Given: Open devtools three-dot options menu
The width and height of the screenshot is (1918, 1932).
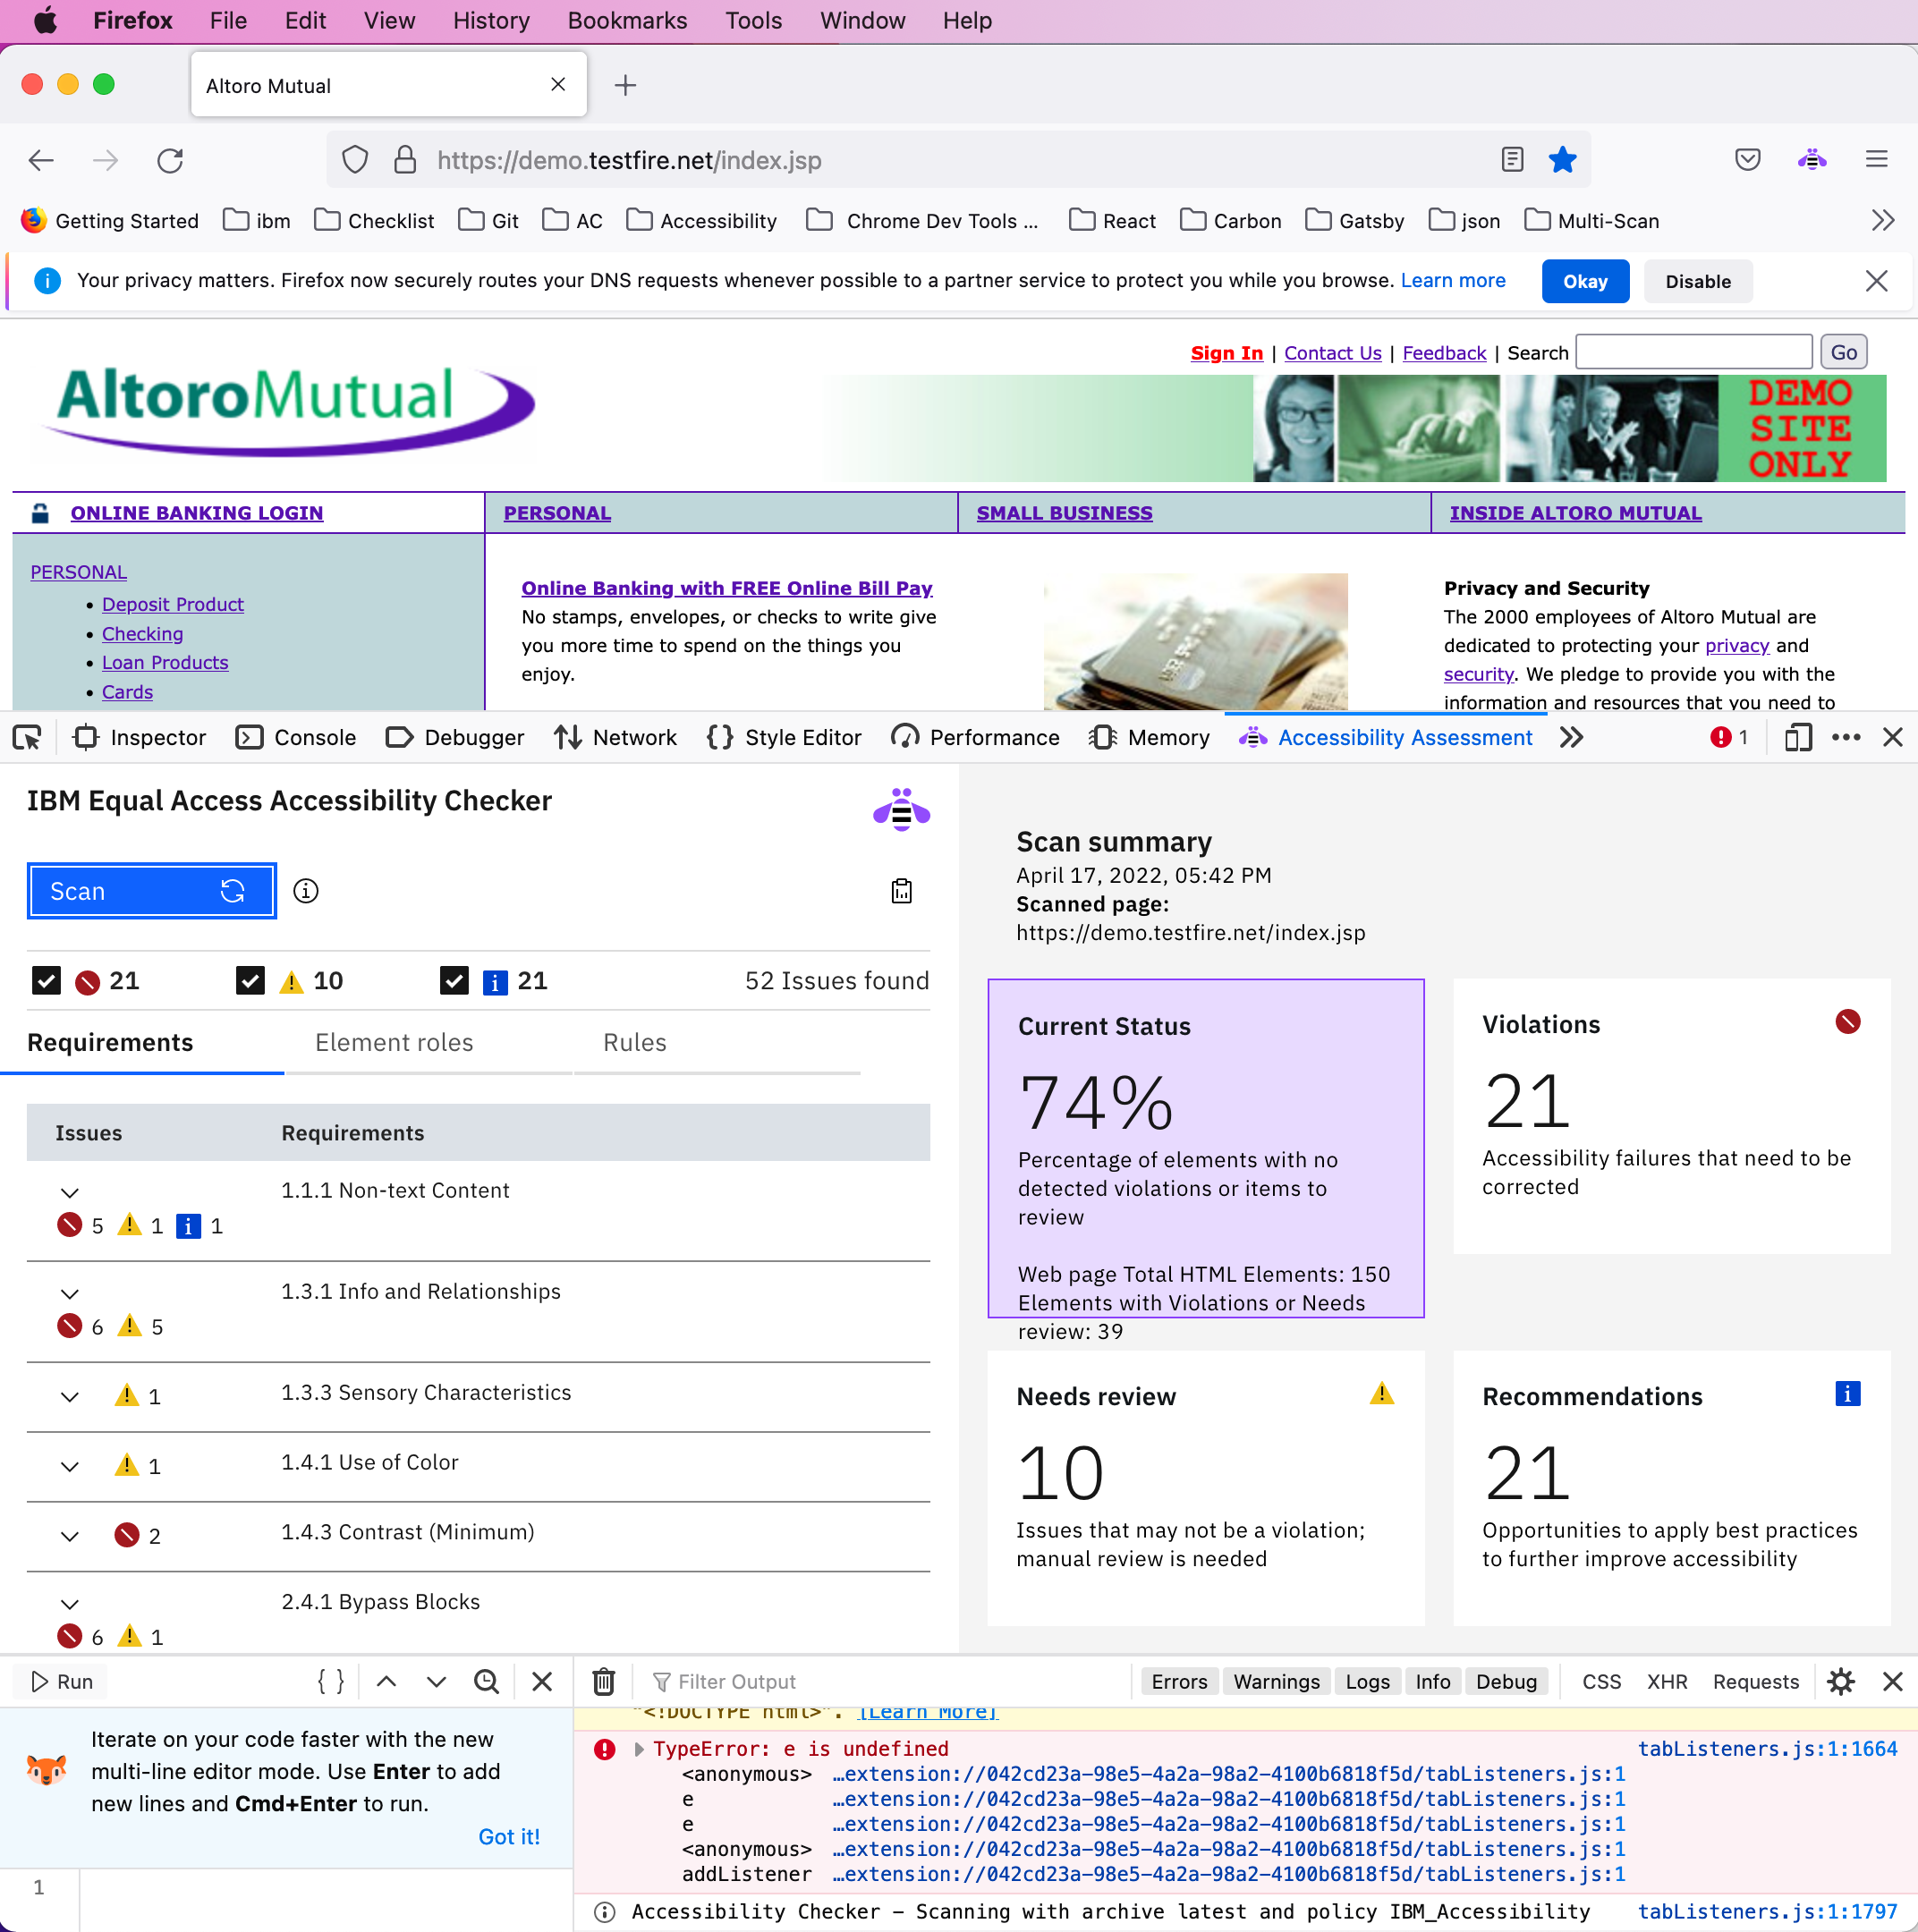Looking at the screenshot, I should (1846, 738).
